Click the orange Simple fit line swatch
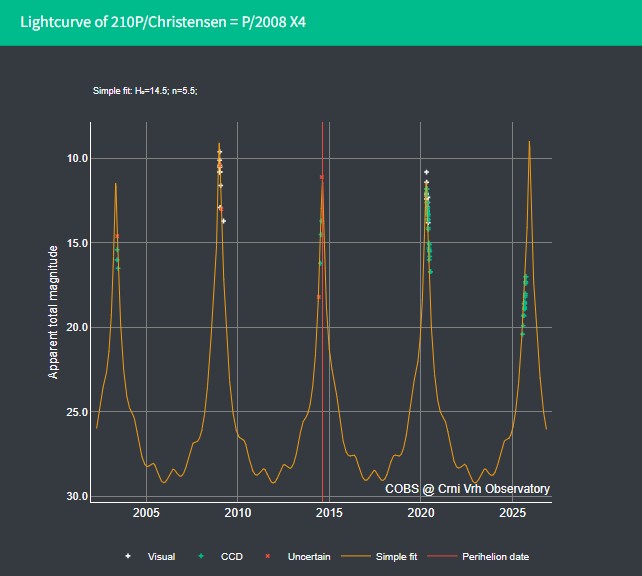The height and width of the screenshot is (576, 642). click(x=356, y=556)
